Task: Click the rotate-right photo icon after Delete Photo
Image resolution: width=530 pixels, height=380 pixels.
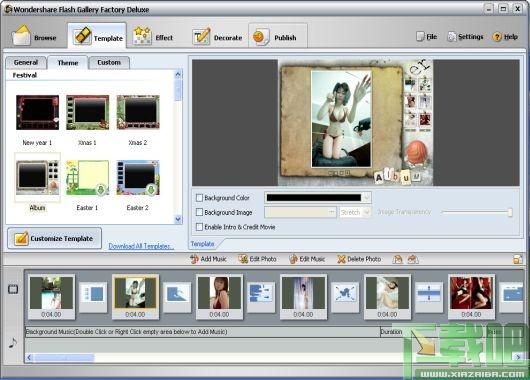Action: 413,259
